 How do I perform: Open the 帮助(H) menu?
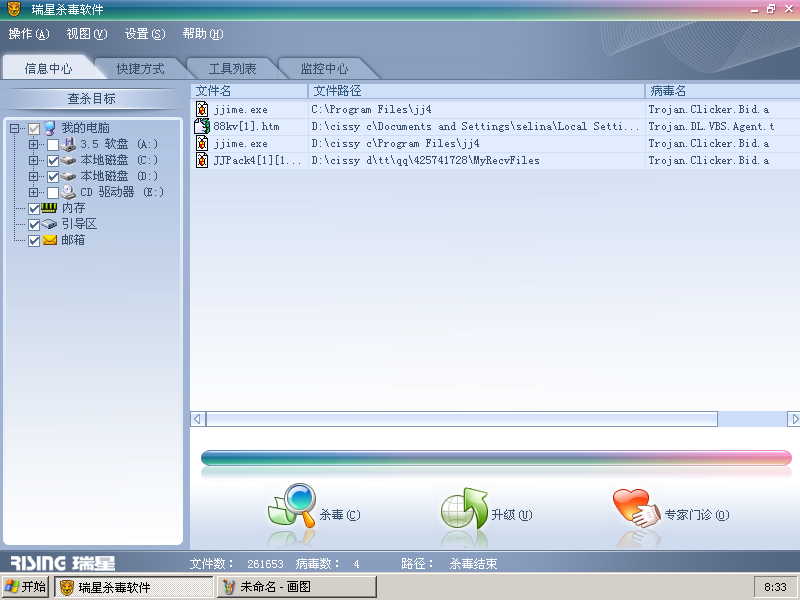pyautogui.click(x=203, y=34)
